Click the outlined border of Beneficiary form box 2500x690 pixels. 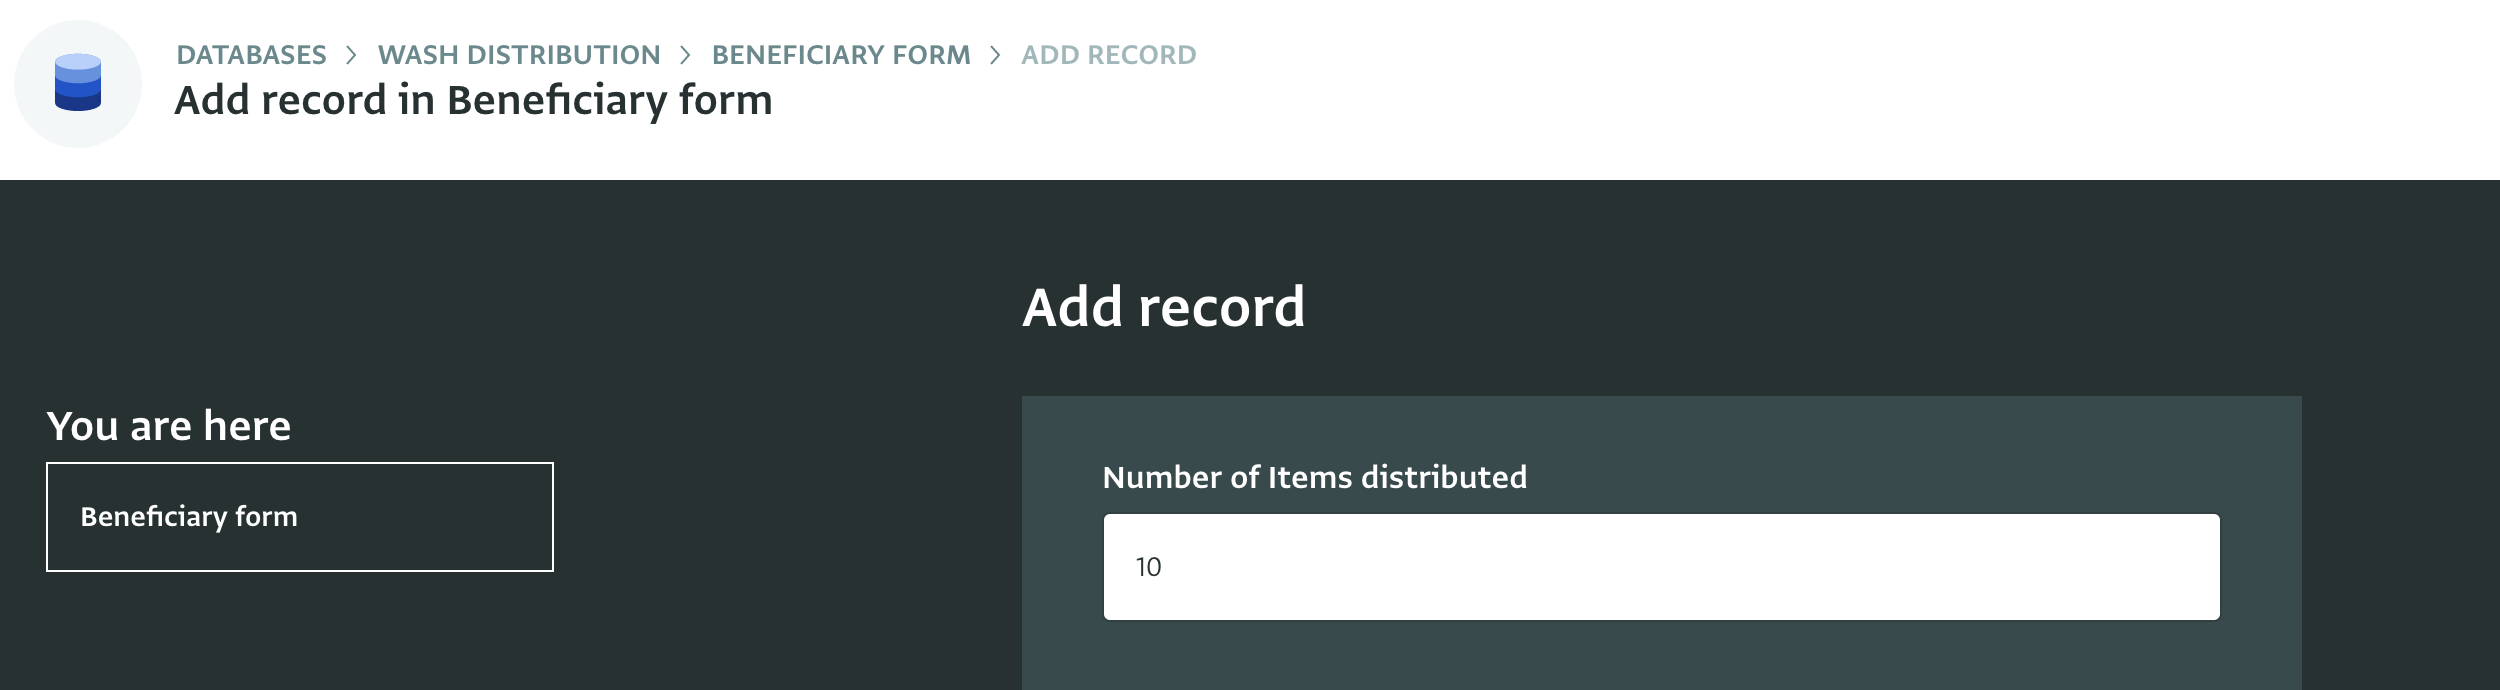[x=300, y=464]
